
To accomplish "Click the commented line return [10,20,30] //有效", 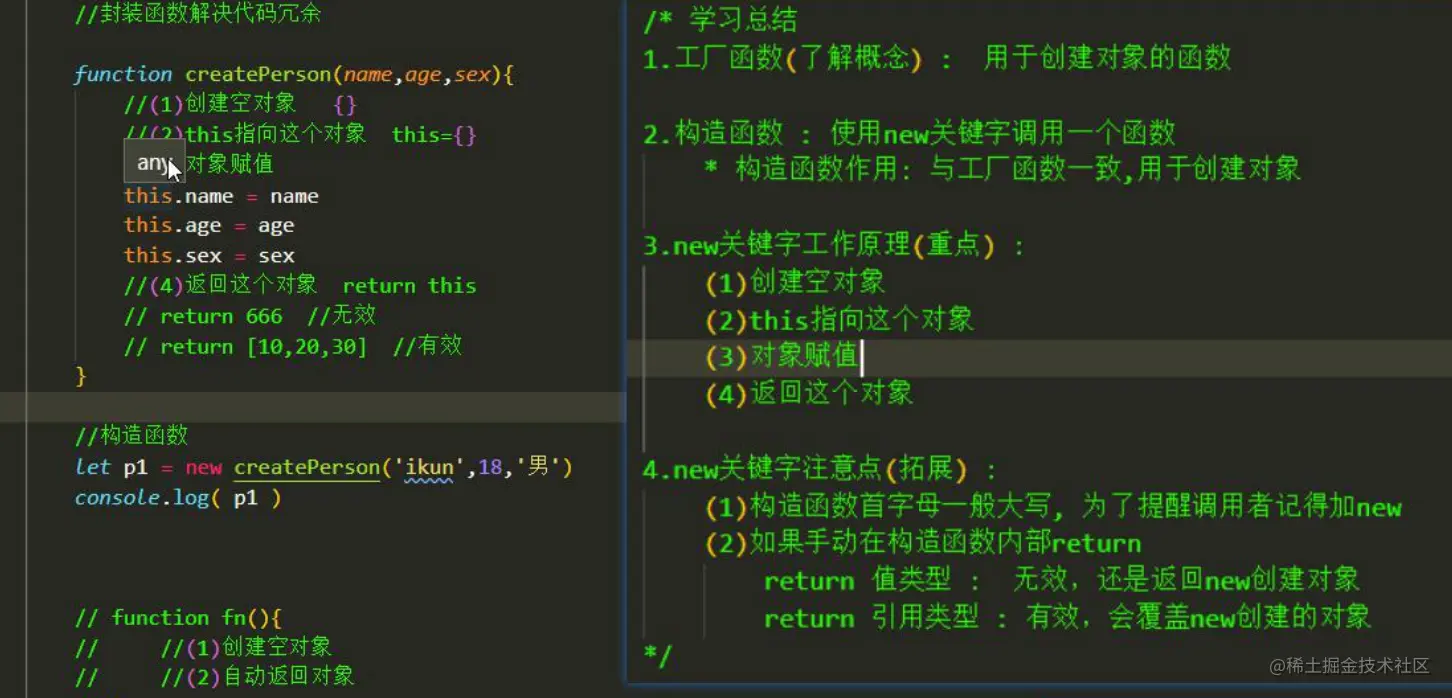I will pyautogui.click(x=293, y=346).
